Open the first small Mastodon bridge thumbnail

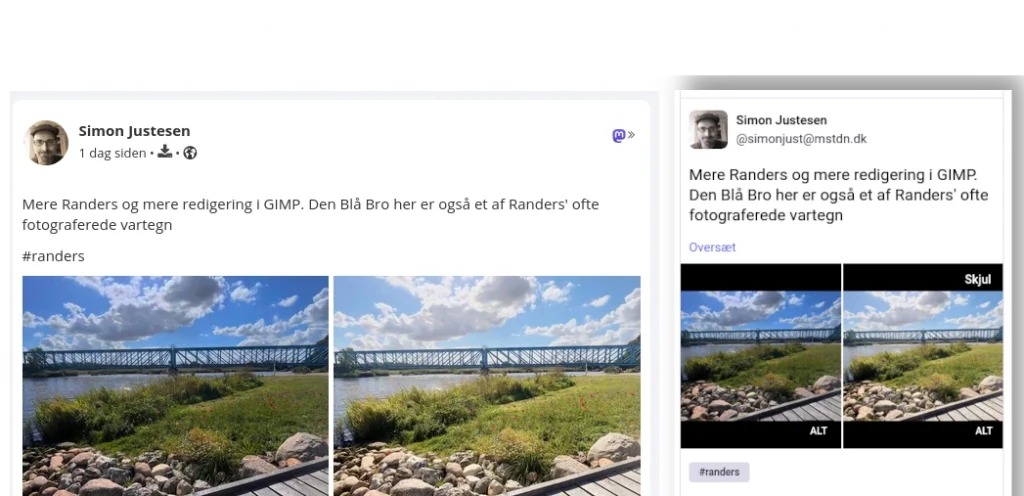pos(761,356)
